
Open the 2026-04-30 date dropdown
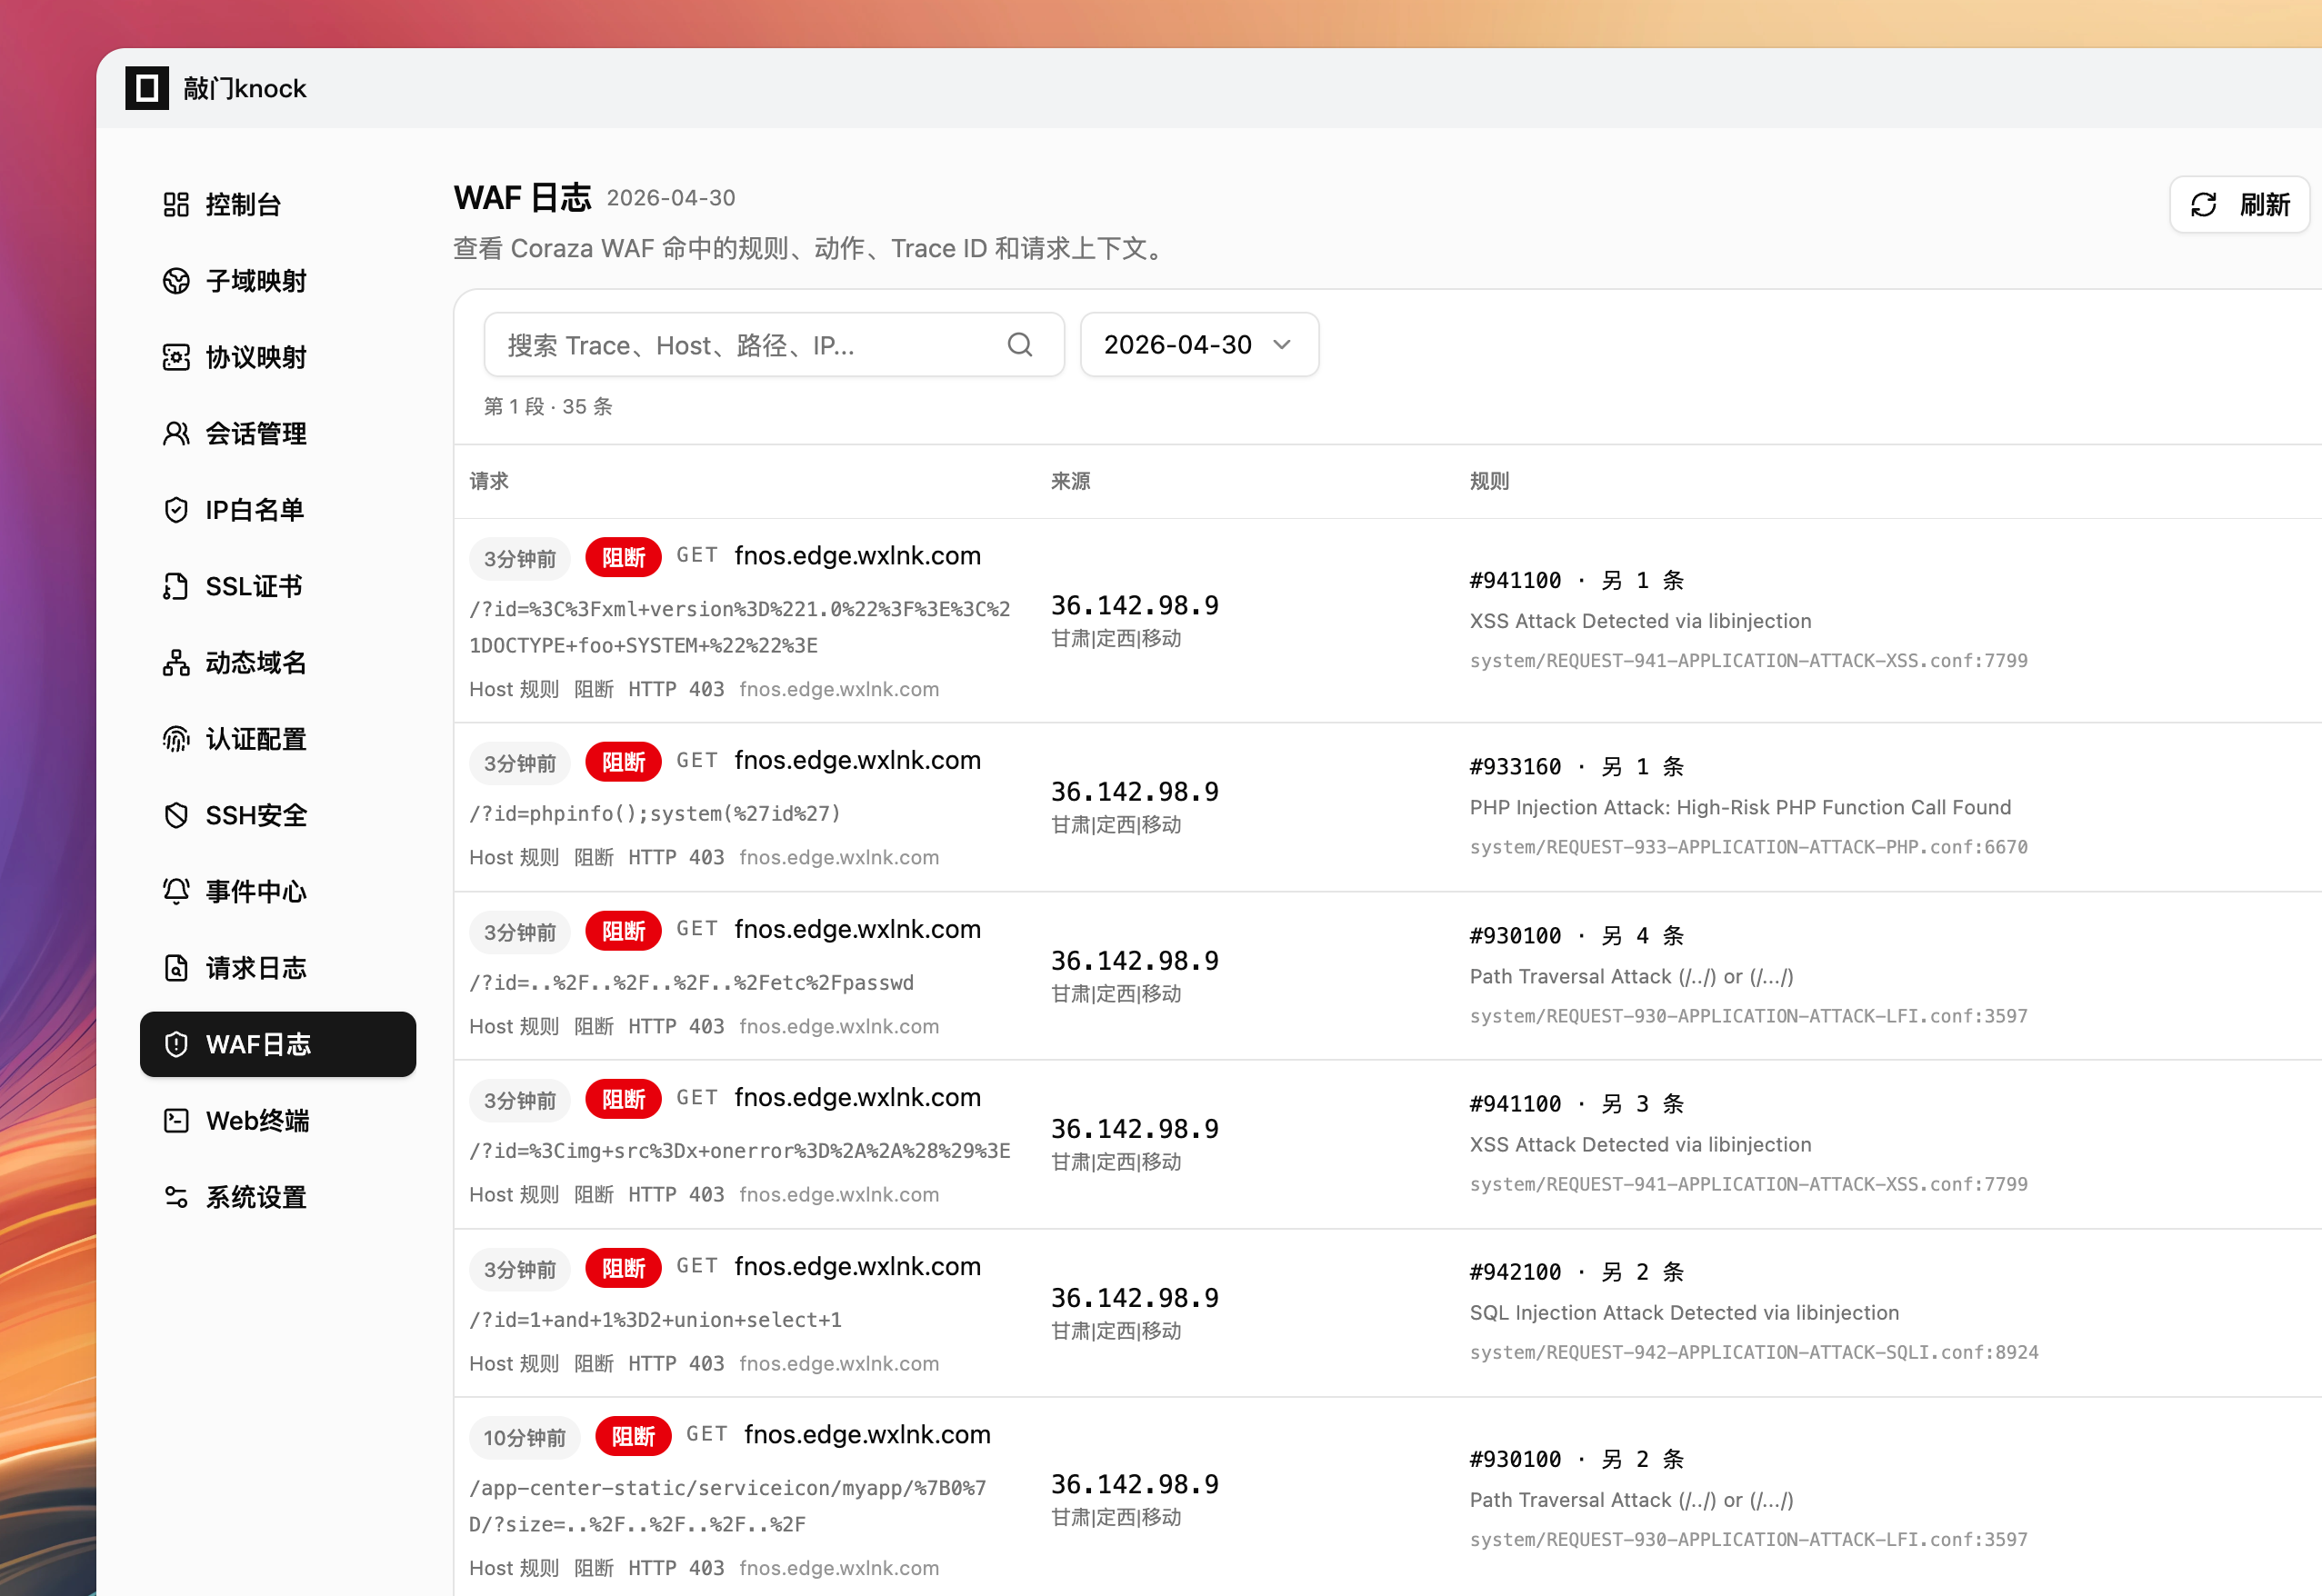tap(1199, 345)
